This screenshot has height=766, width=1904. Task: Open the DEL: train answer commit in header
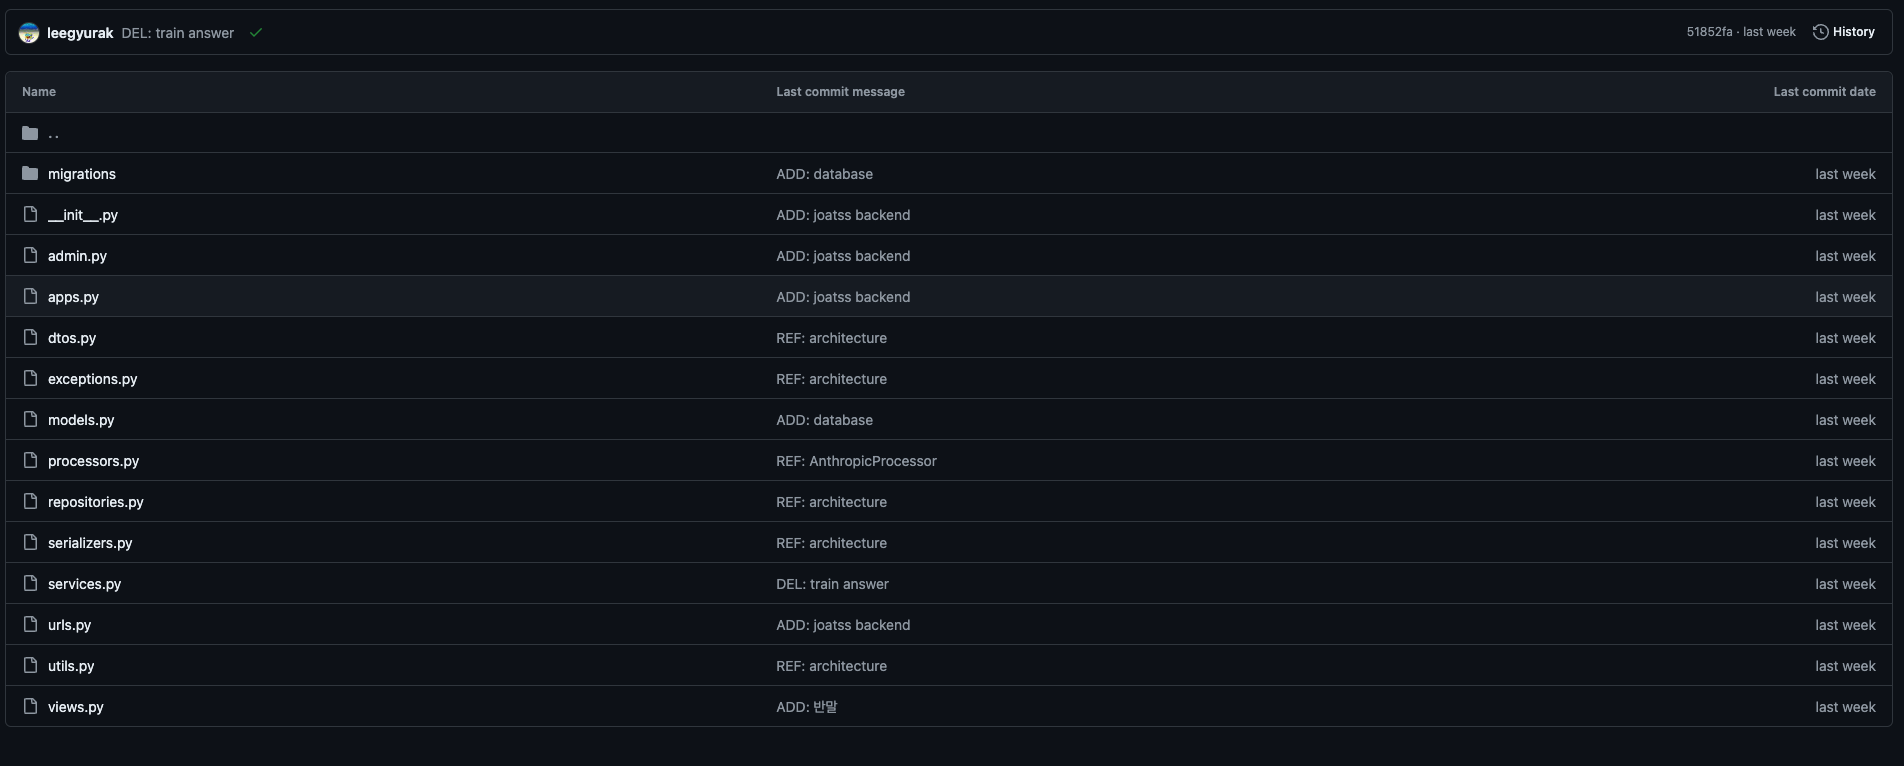coord(178,33)
